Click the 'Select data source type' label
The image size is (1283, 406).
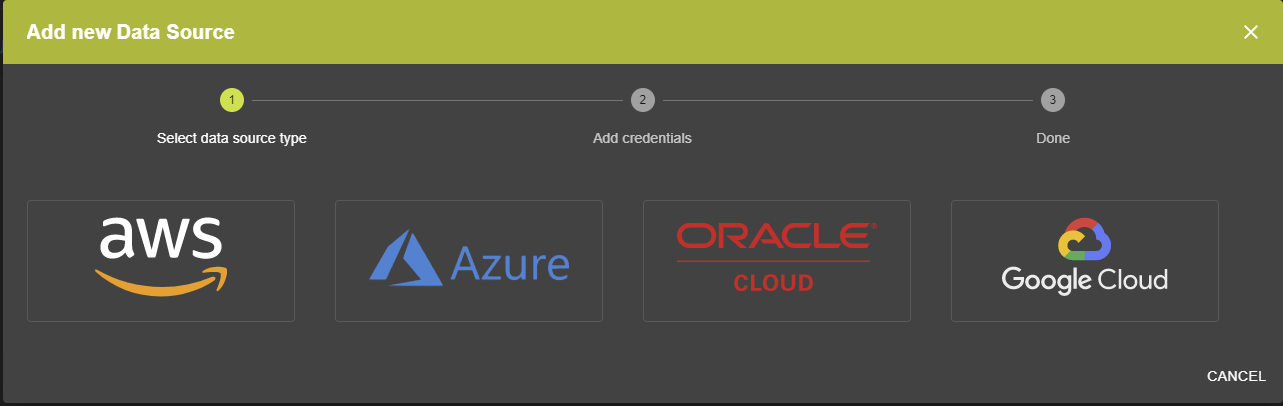coord(232,138)
